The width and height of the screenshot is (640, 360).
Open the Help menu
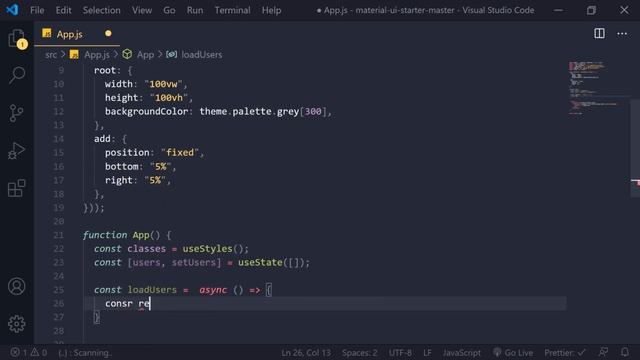click(271, 10)
